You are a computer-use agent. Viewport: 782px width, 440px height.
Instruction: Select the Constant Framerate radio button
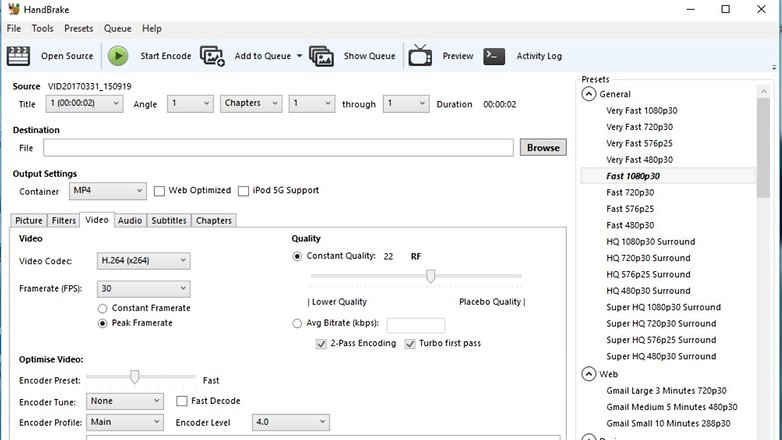[102, 308]
